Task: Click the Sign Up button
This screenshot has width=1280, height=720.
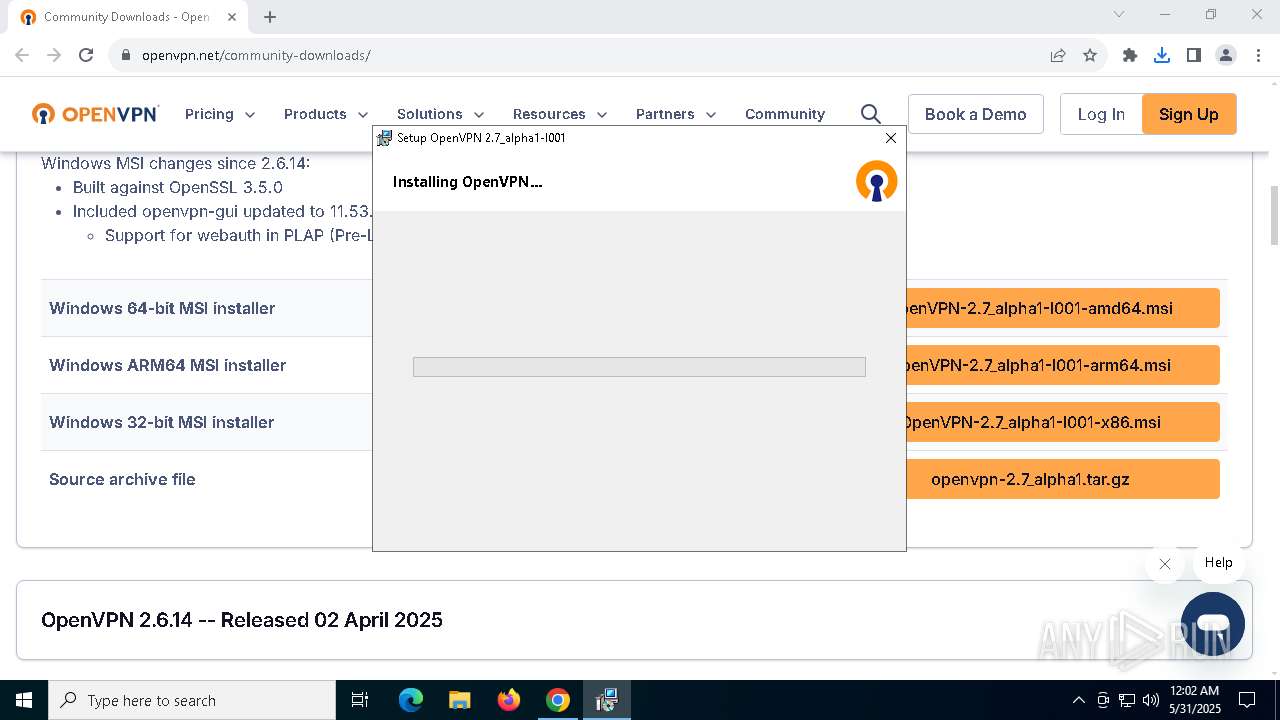Action: coord(1189,114)
